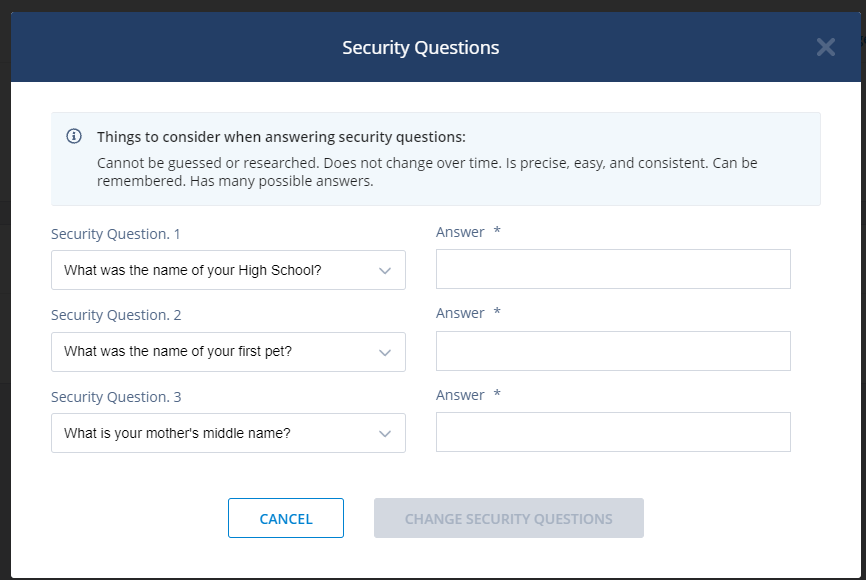Click CHANGE SECURITY QUESTIONS button

(x=508, y=518)
